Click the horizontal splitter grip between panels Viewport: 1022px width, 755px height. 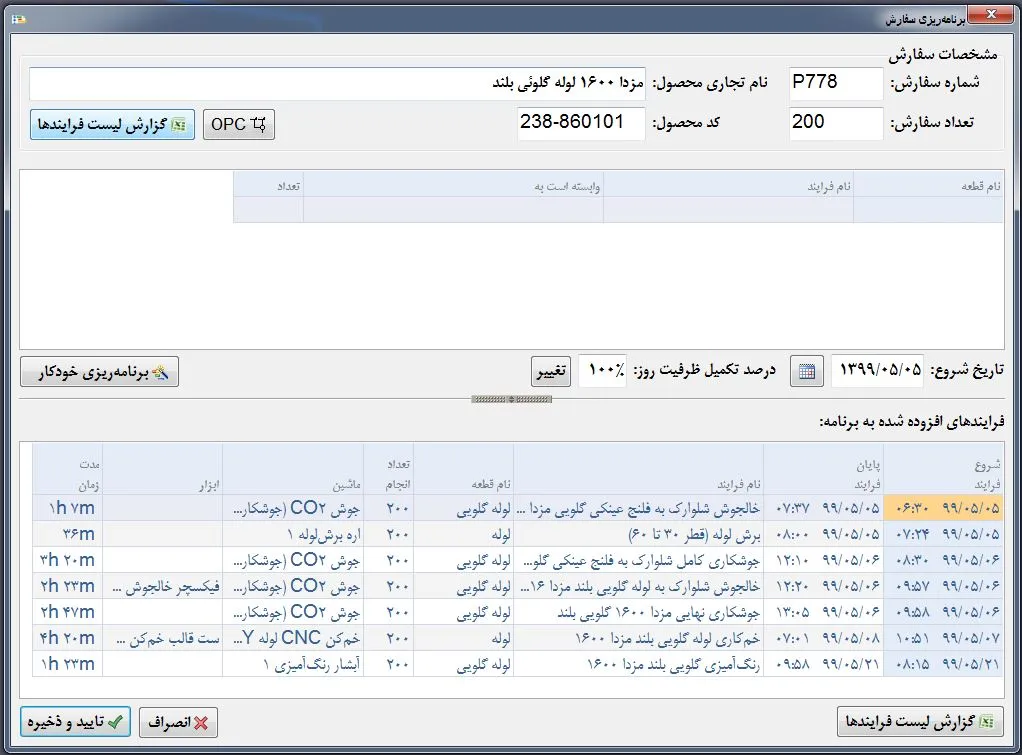click(511, 399)
